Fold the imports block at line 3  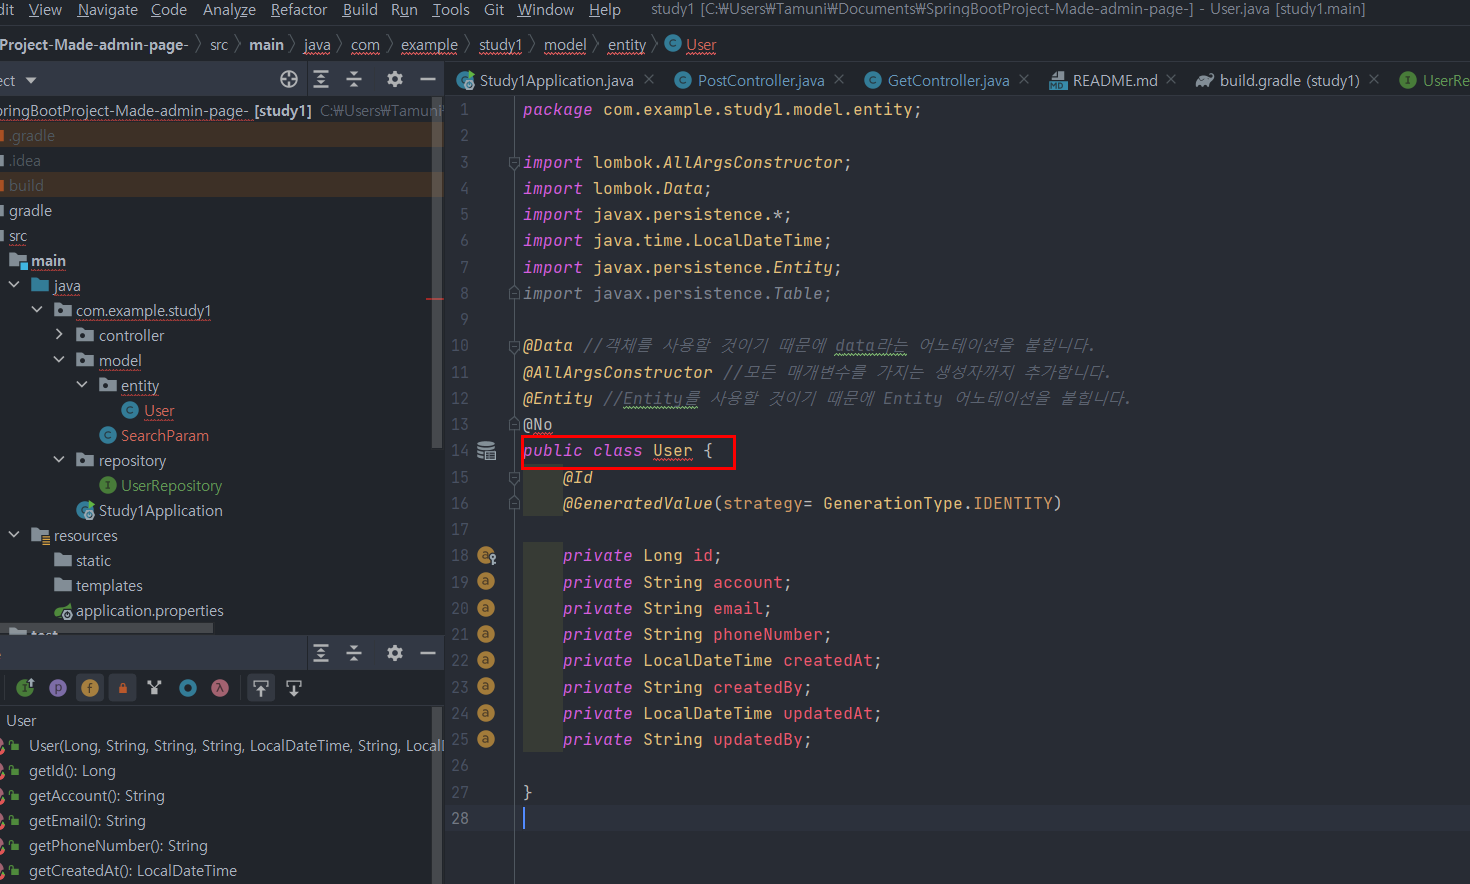point(514,162)
